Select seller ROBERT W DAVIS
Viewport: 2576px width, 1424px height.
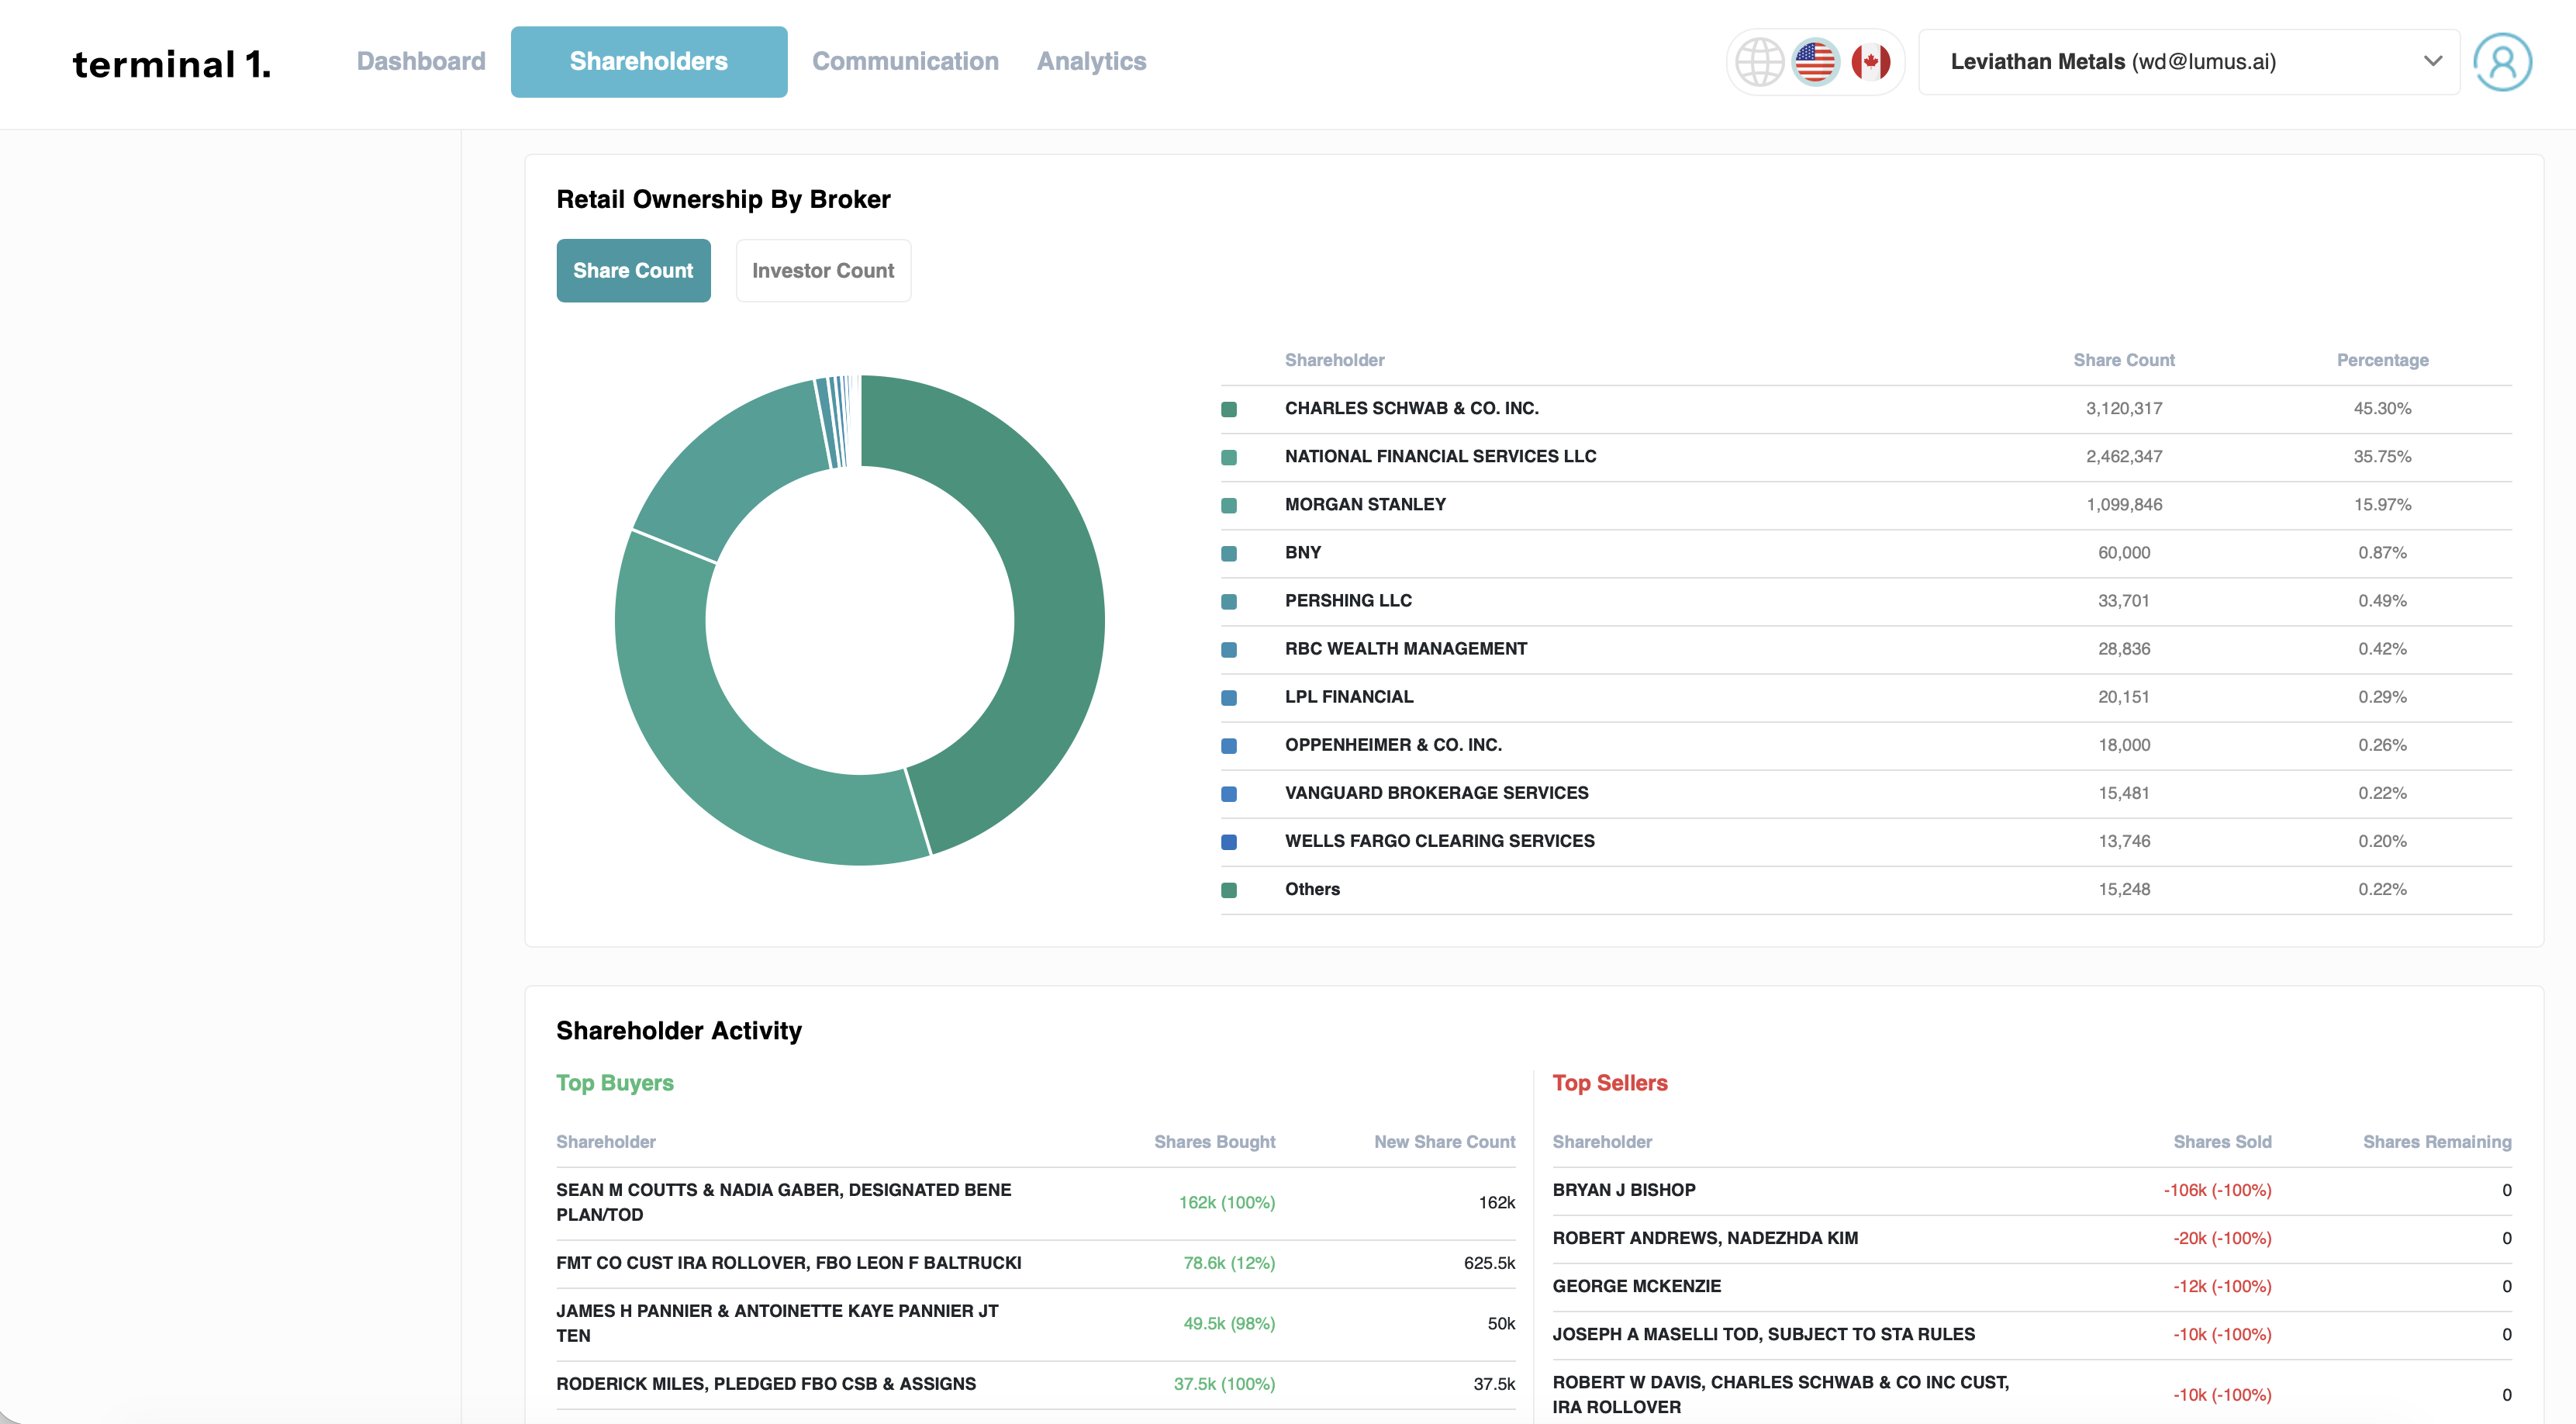tap(1781, 1394)
